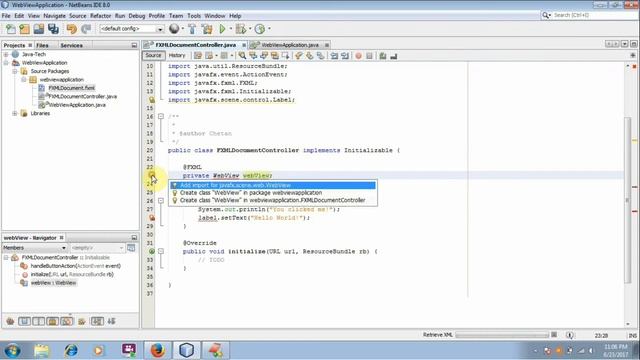640x360 pixels.
Task: Open the Refactor menu
Action: pyautogui.click(x=100, y=16)
